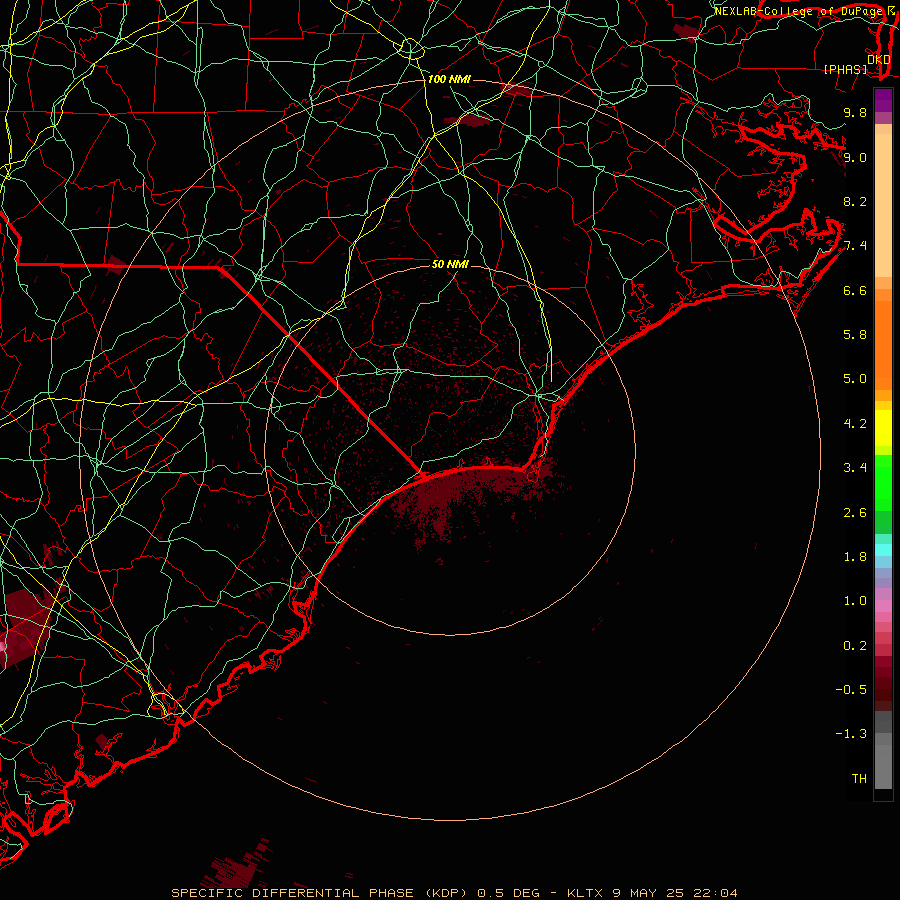The height and width of the screenshot is (900, 900).
Task: Click the 8.2 legend value
Action: pos(855,202)
